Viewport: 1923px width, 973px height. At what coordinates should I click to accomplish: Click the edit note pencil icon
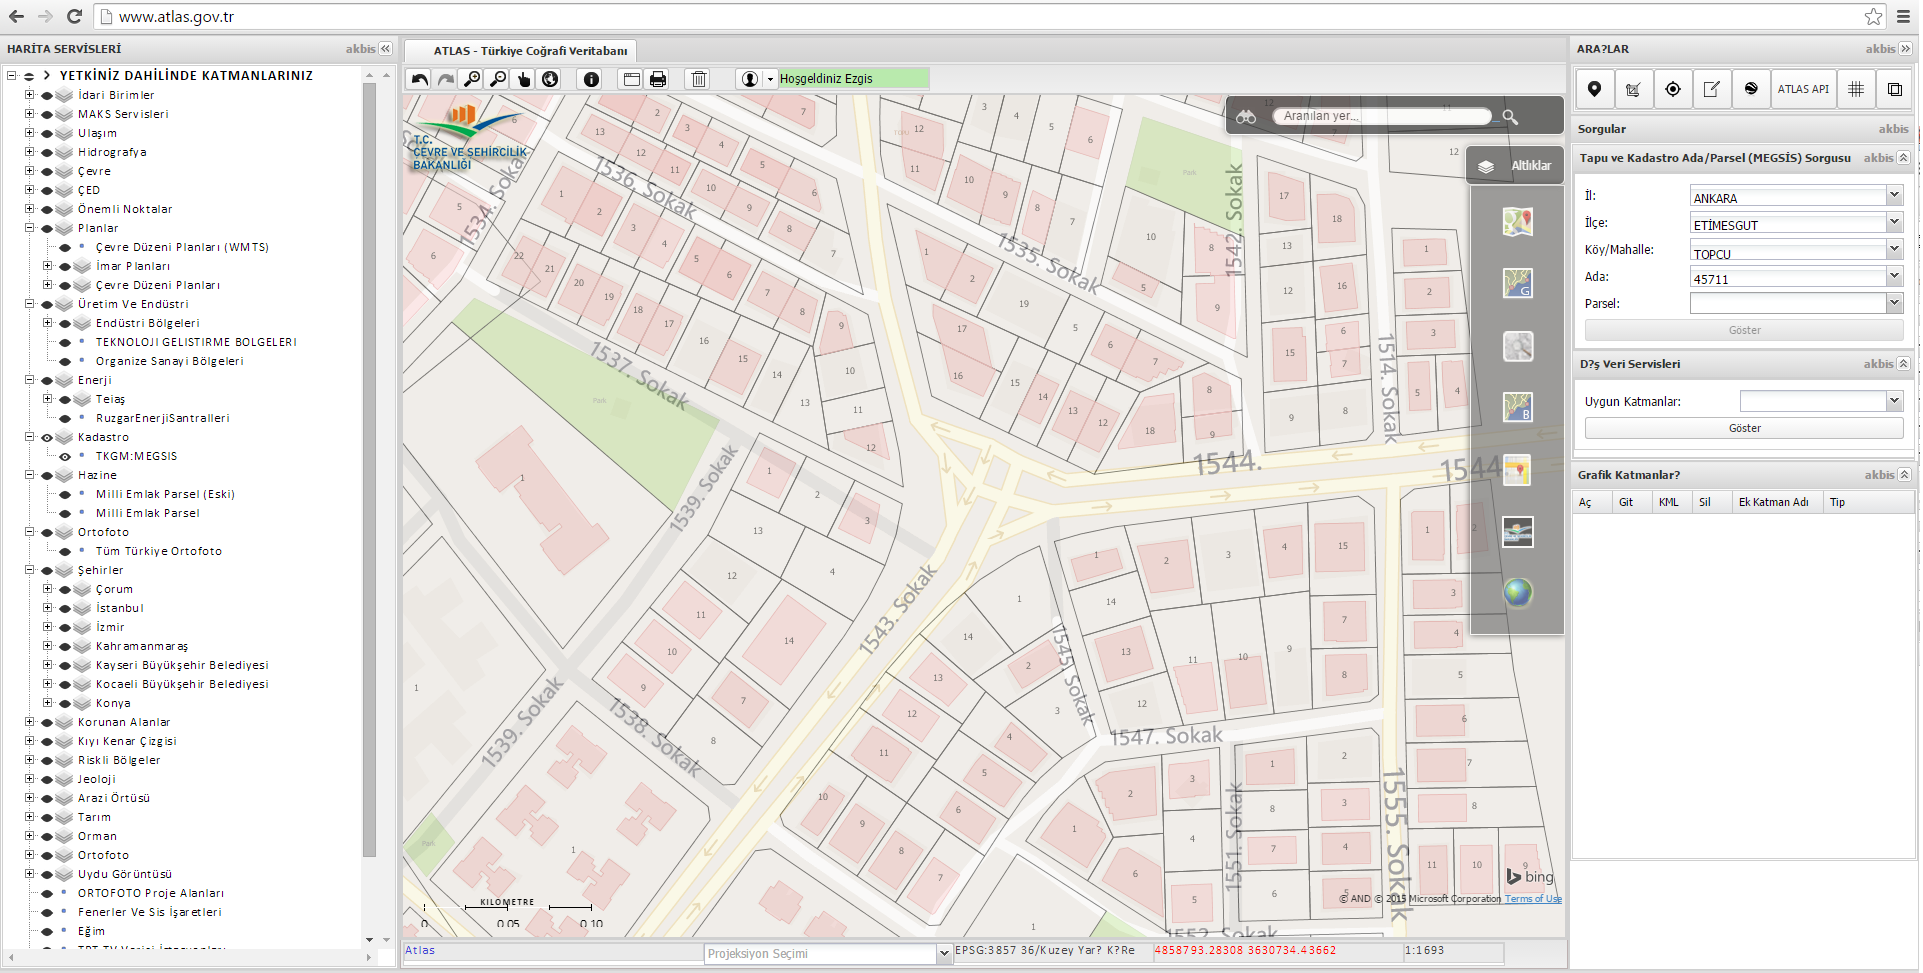tap(1712, 89)
